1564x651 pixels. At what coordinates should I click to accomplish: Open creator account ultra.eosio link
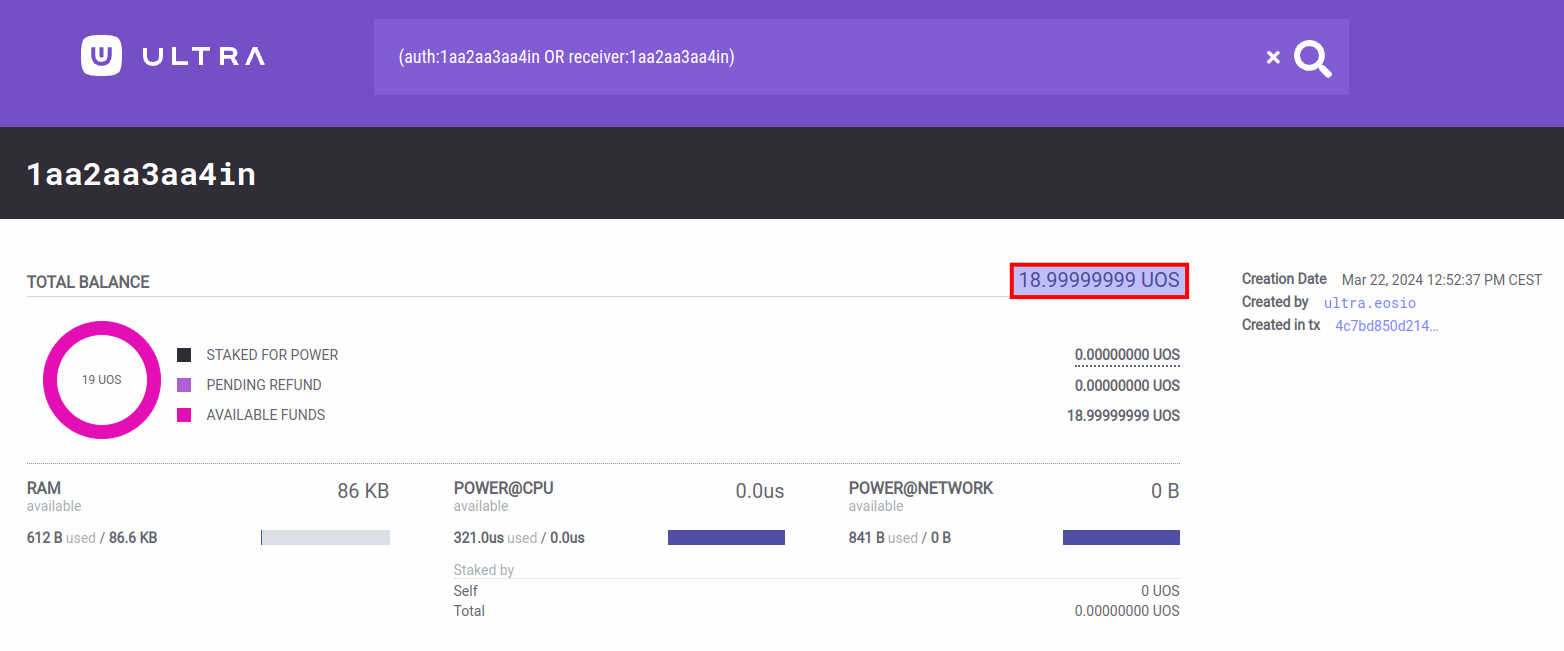(x=1370, y=303)
